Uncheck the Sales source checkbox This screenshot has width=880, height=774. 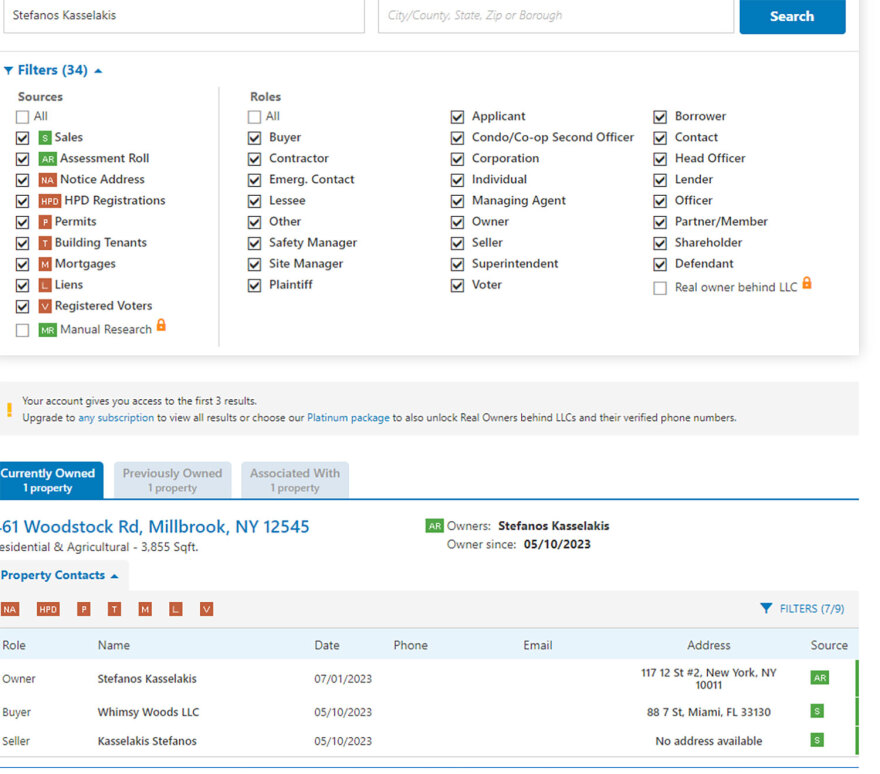tap(22, 138)
